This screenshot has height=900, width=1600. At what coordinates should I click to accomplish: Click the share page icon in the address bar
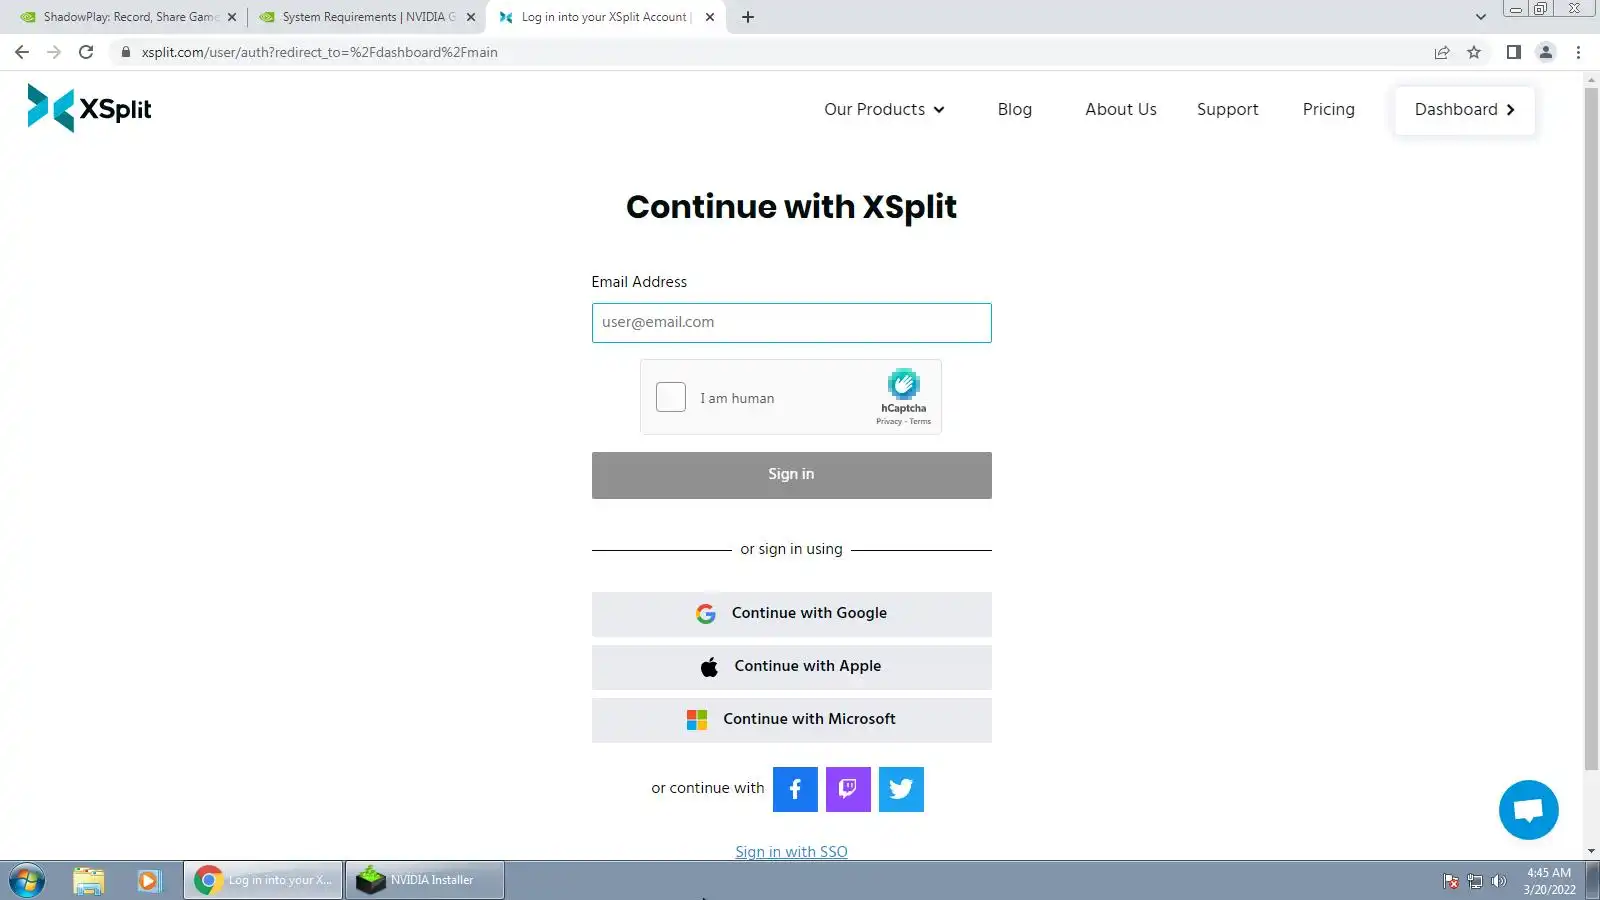pos(1442,52)
